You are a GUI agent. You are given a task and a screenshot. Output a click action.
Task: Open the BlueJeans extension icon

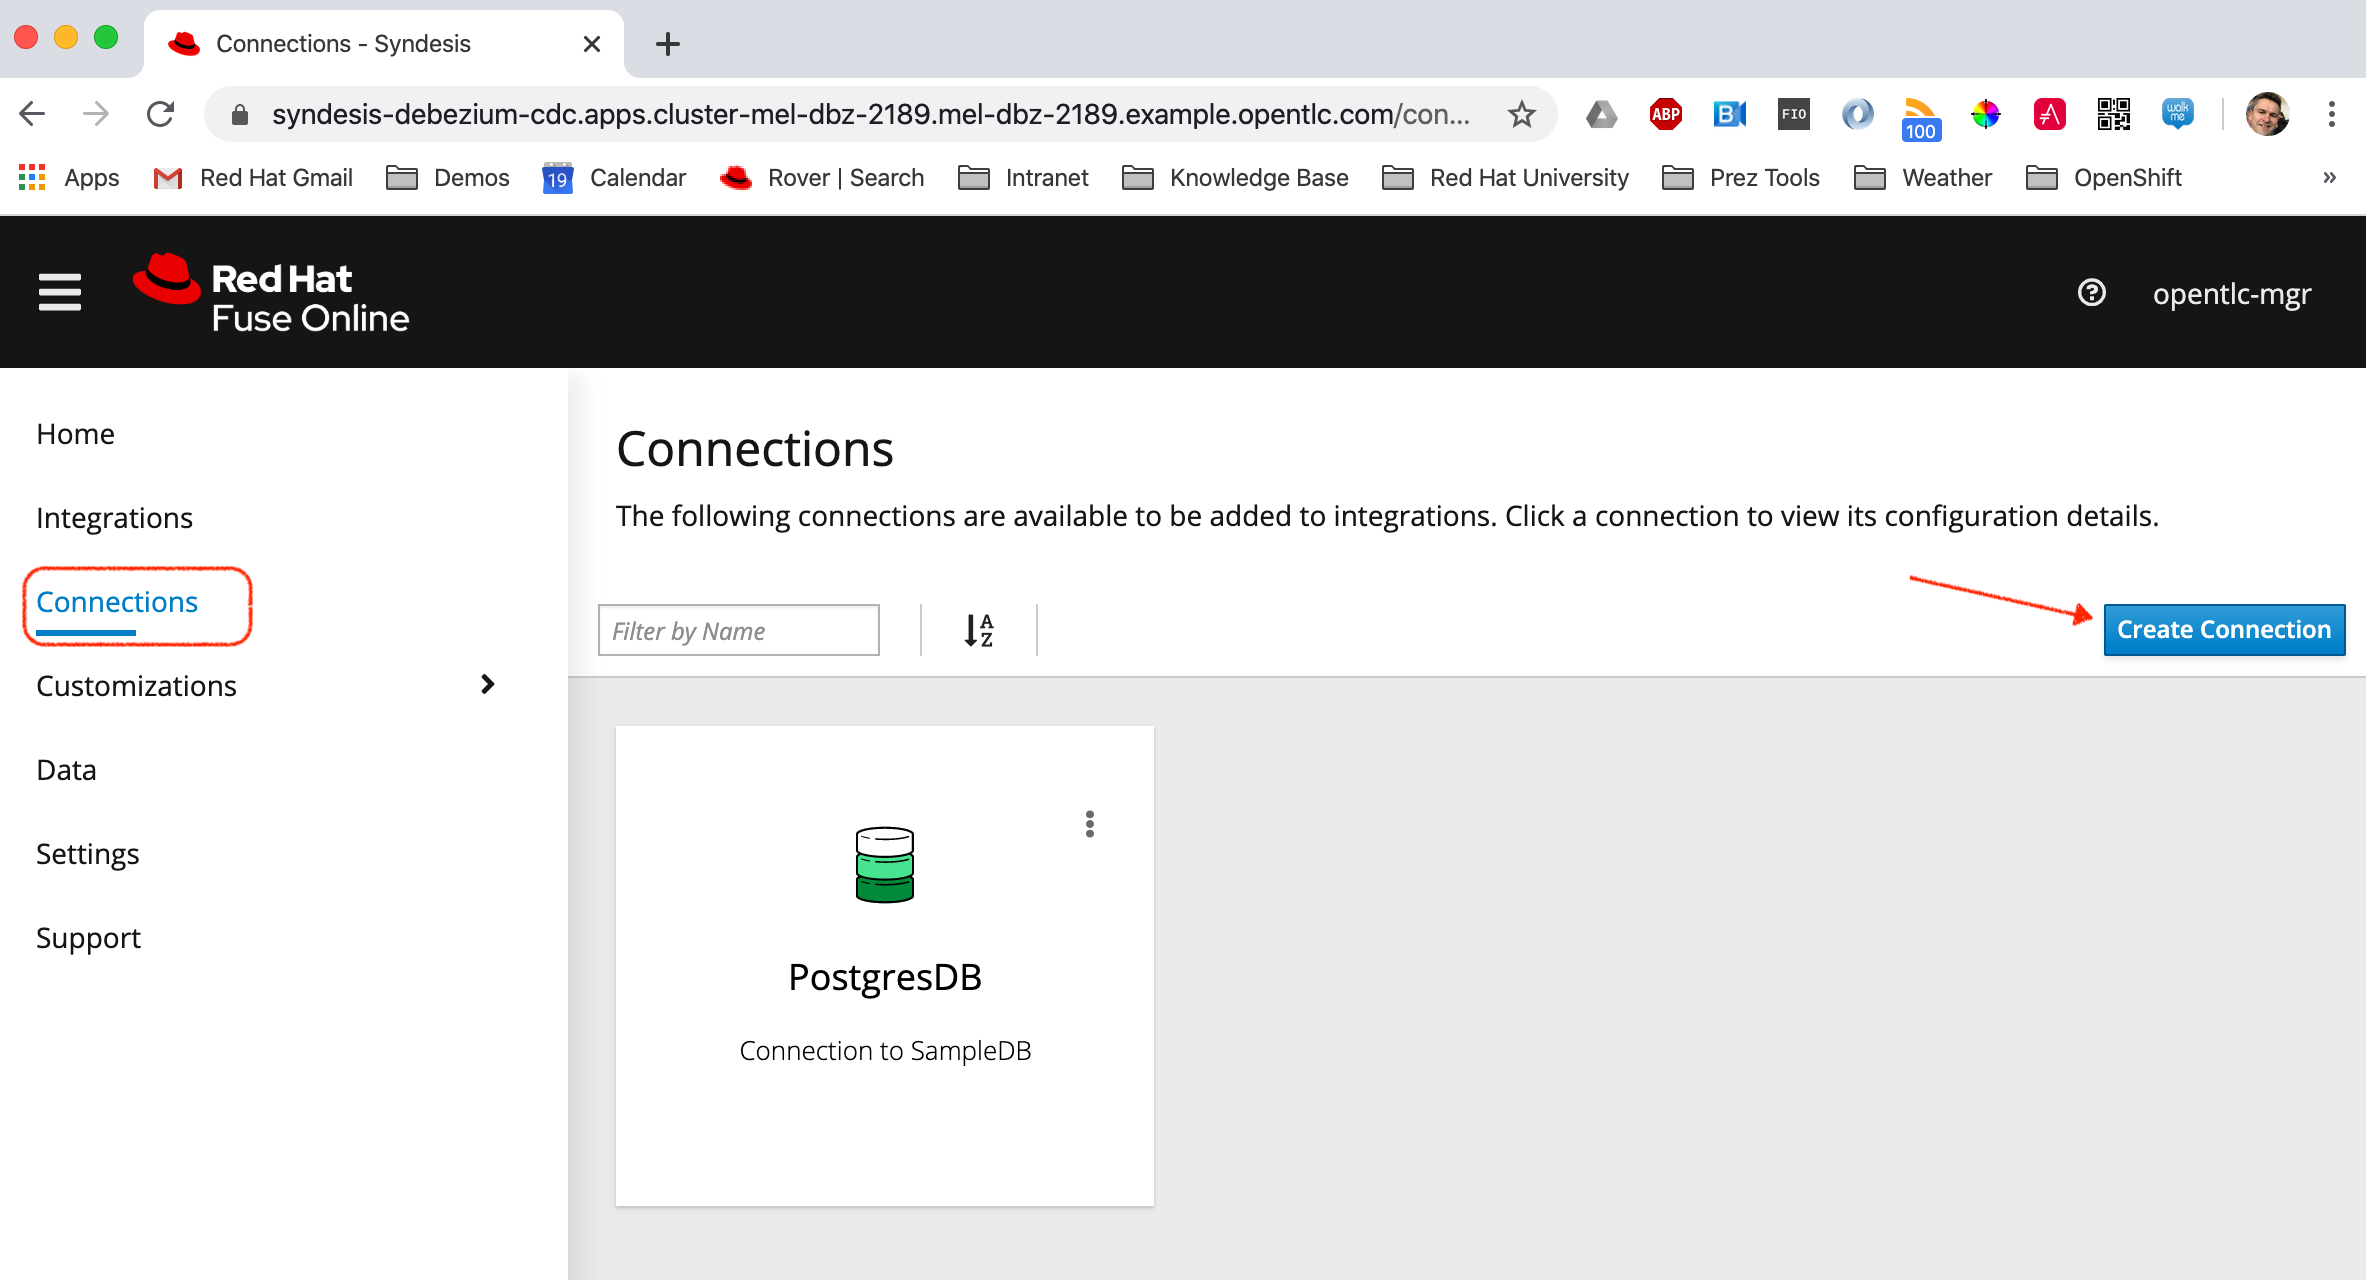coord(1729,114)
